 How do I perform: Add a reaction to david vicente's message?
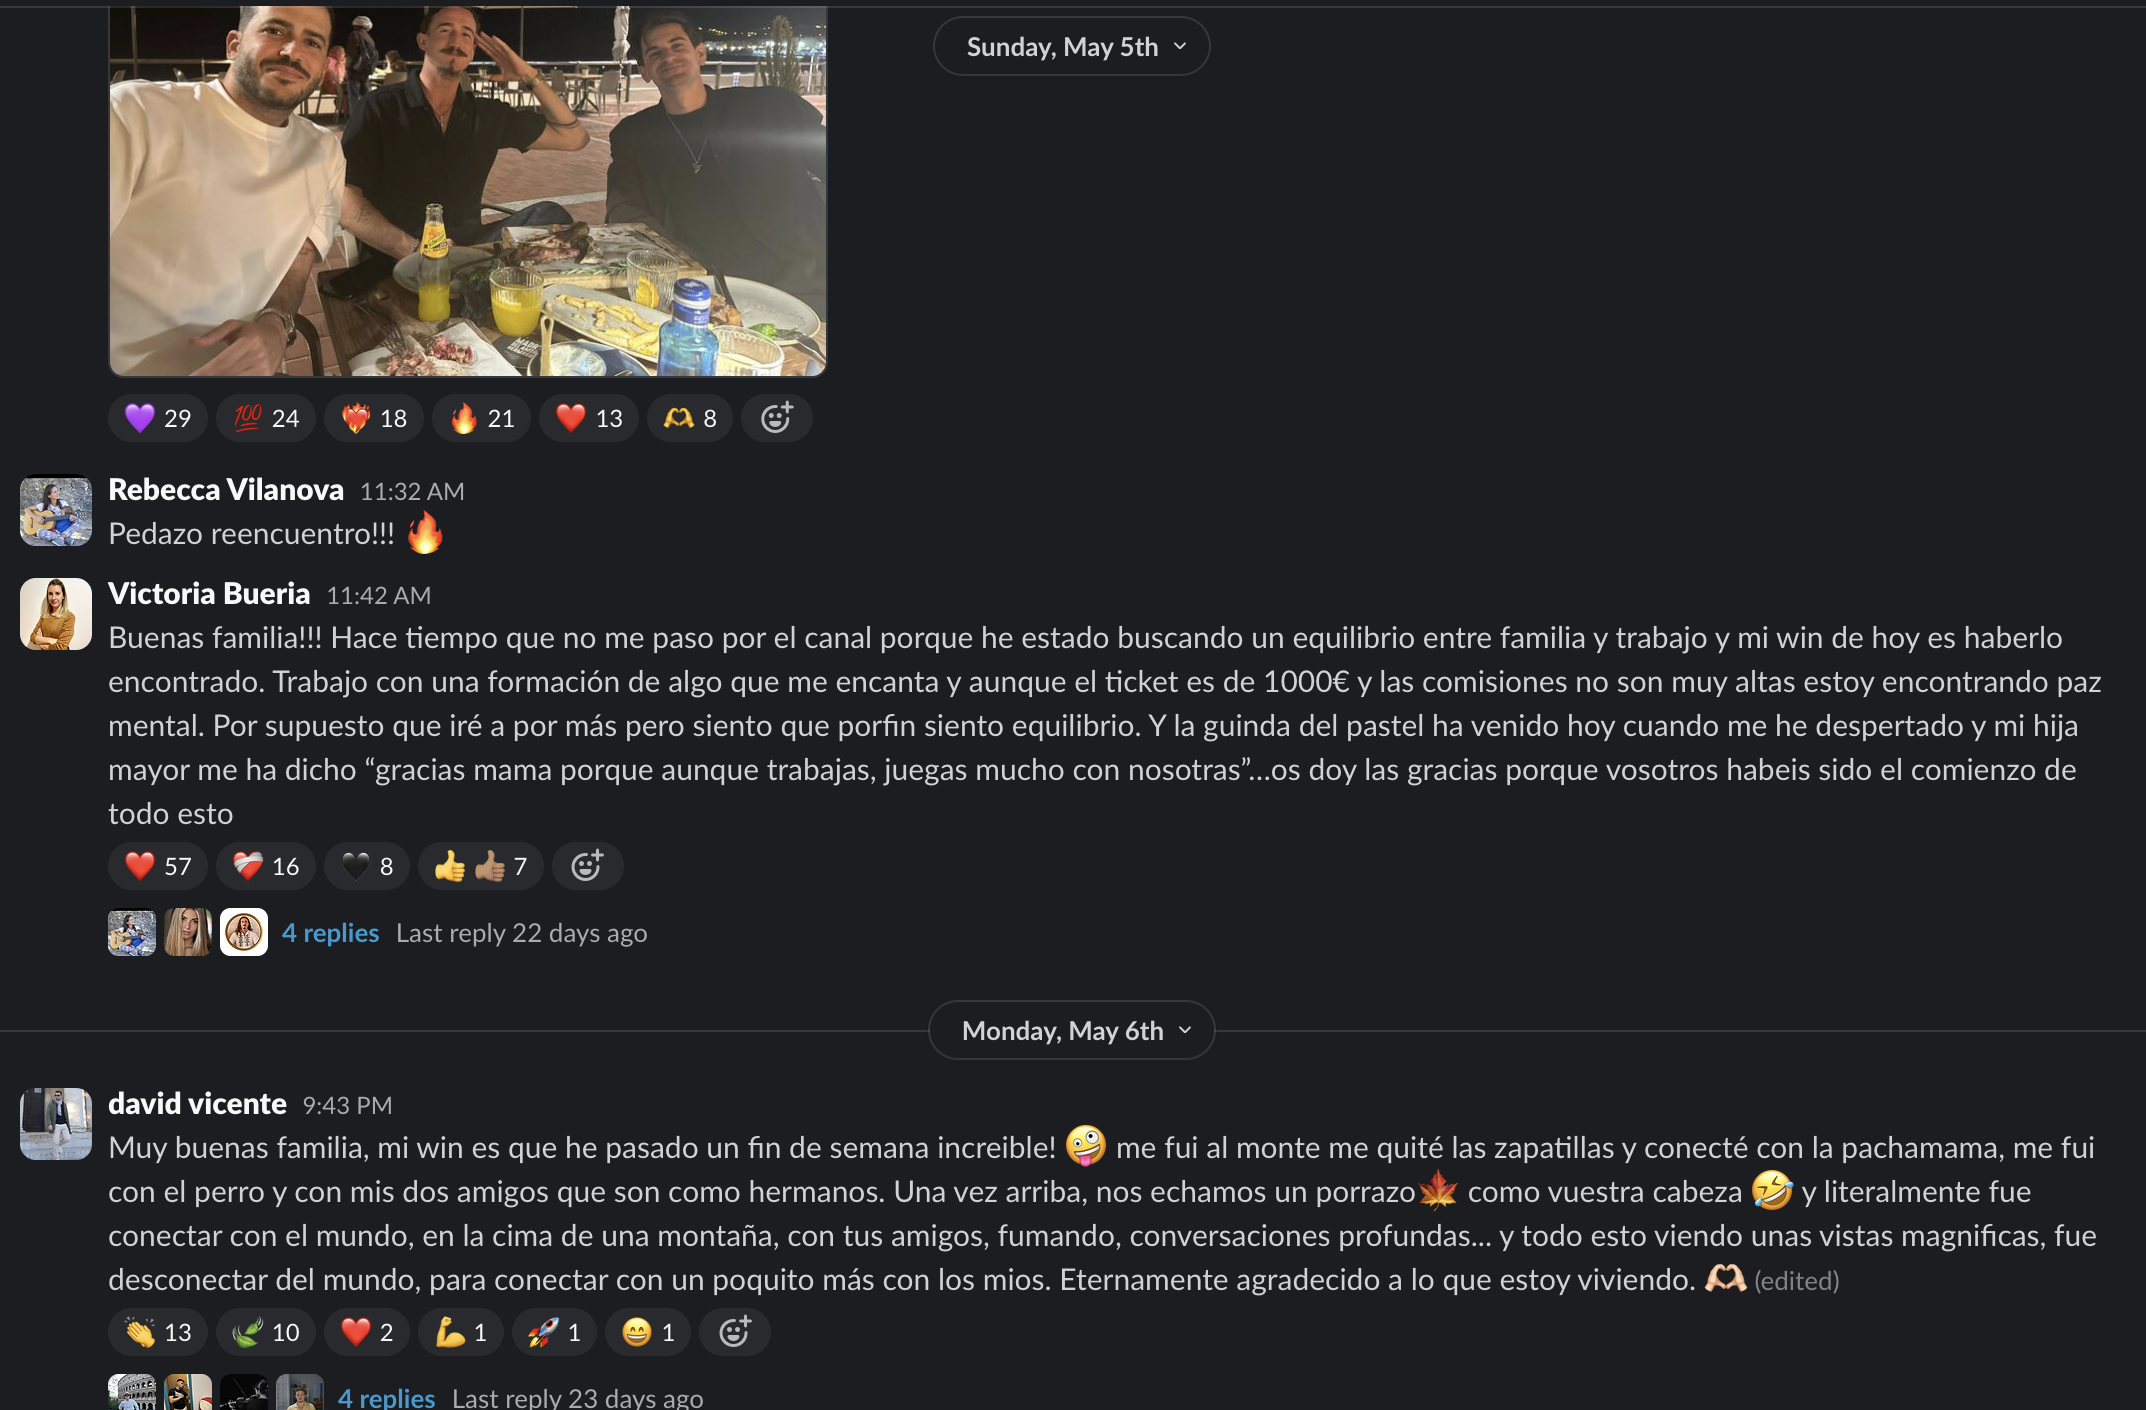click(735, 1332)
